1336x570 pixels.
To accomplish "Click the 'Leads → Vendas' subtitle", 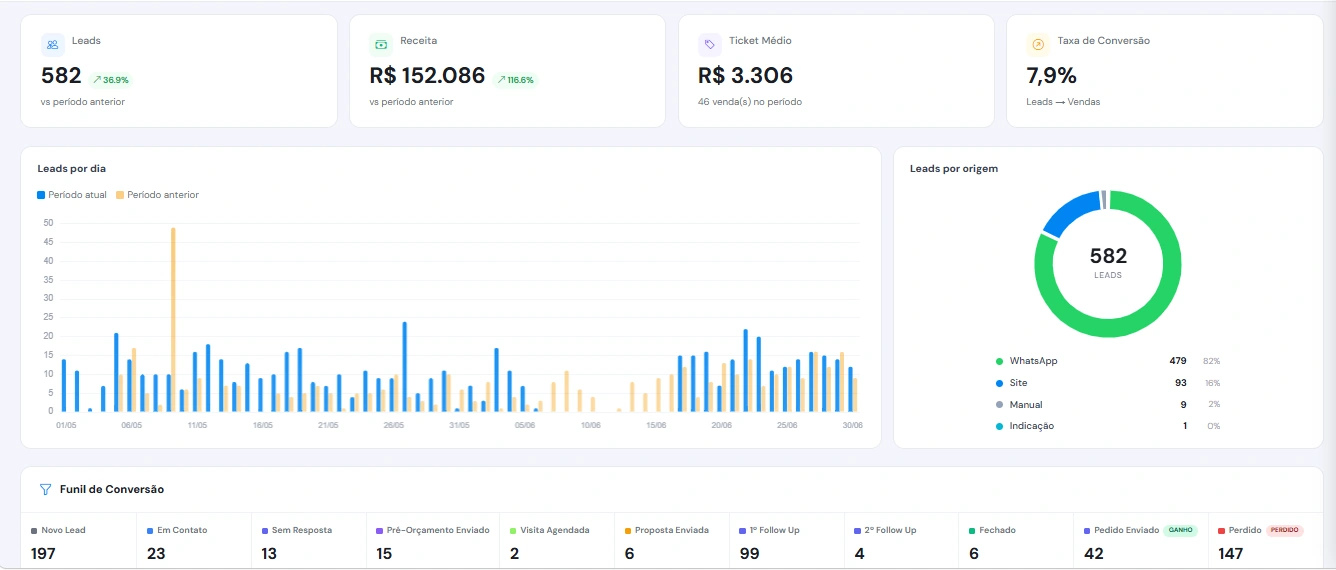I will (x=1063, y=102).
